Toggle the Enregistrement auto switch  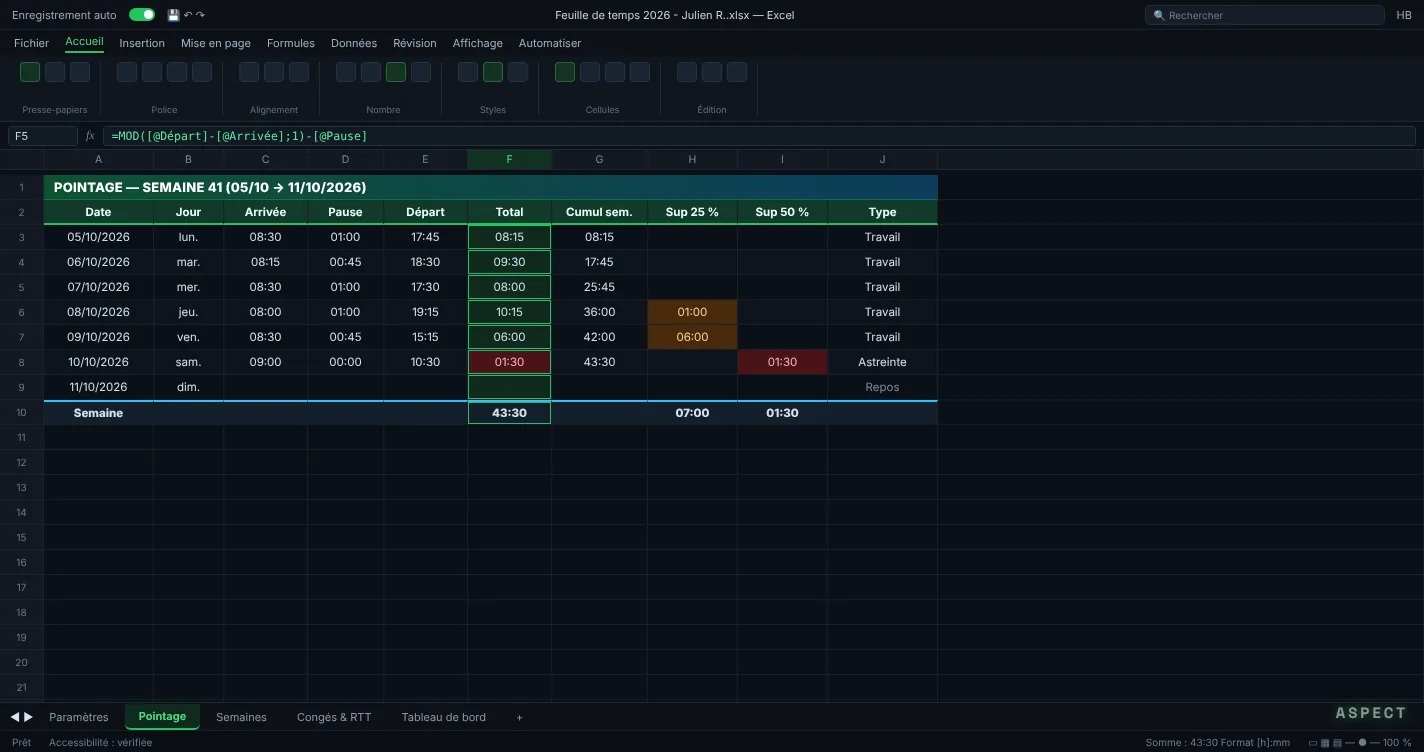pyautogui.click(x=142, y=15)
